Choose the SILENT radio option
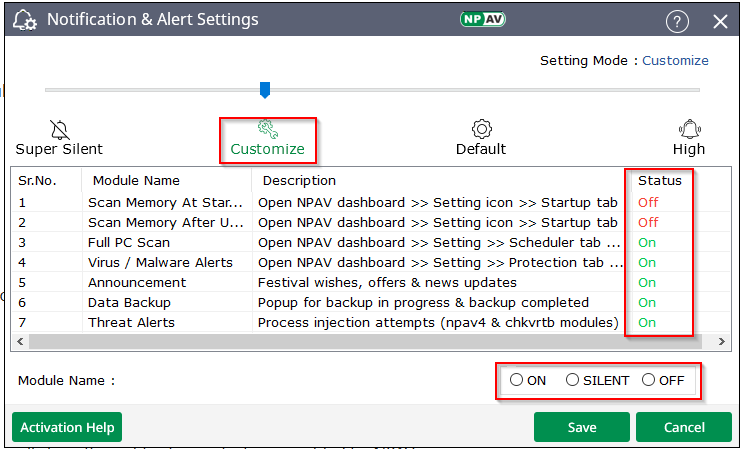 coord(572,380)
